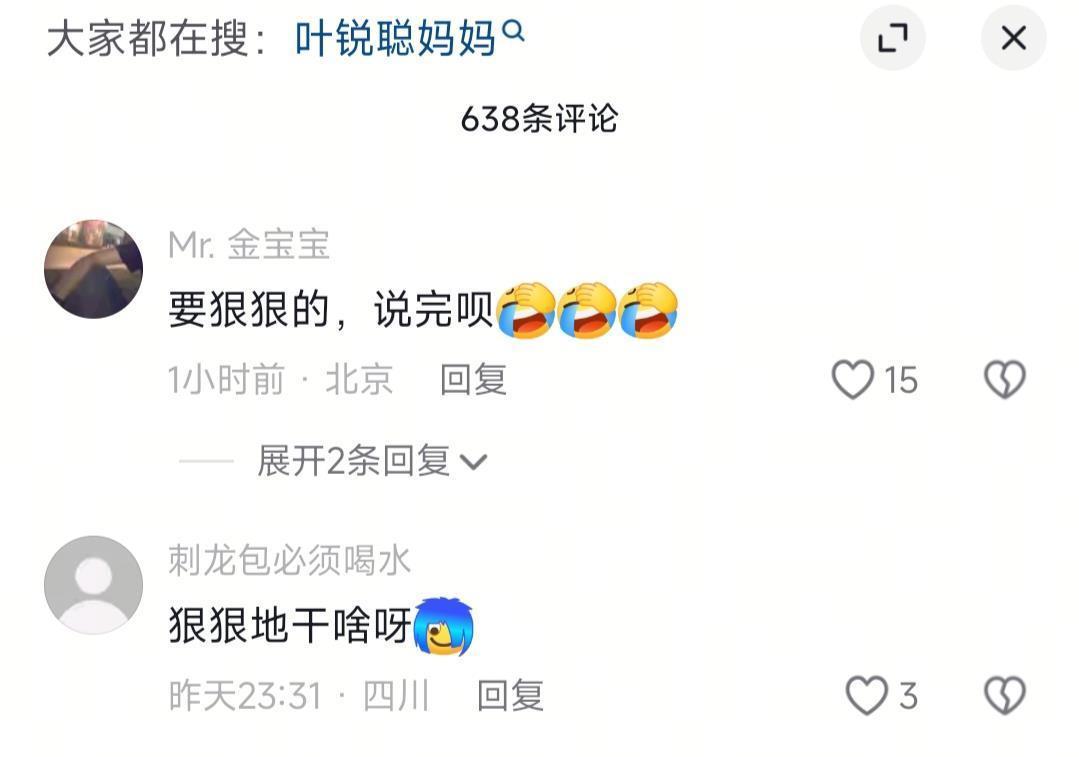Tap the search icon beside 叶锐聪妈妈
The image size is (1079, 757).
coord(513,30)
